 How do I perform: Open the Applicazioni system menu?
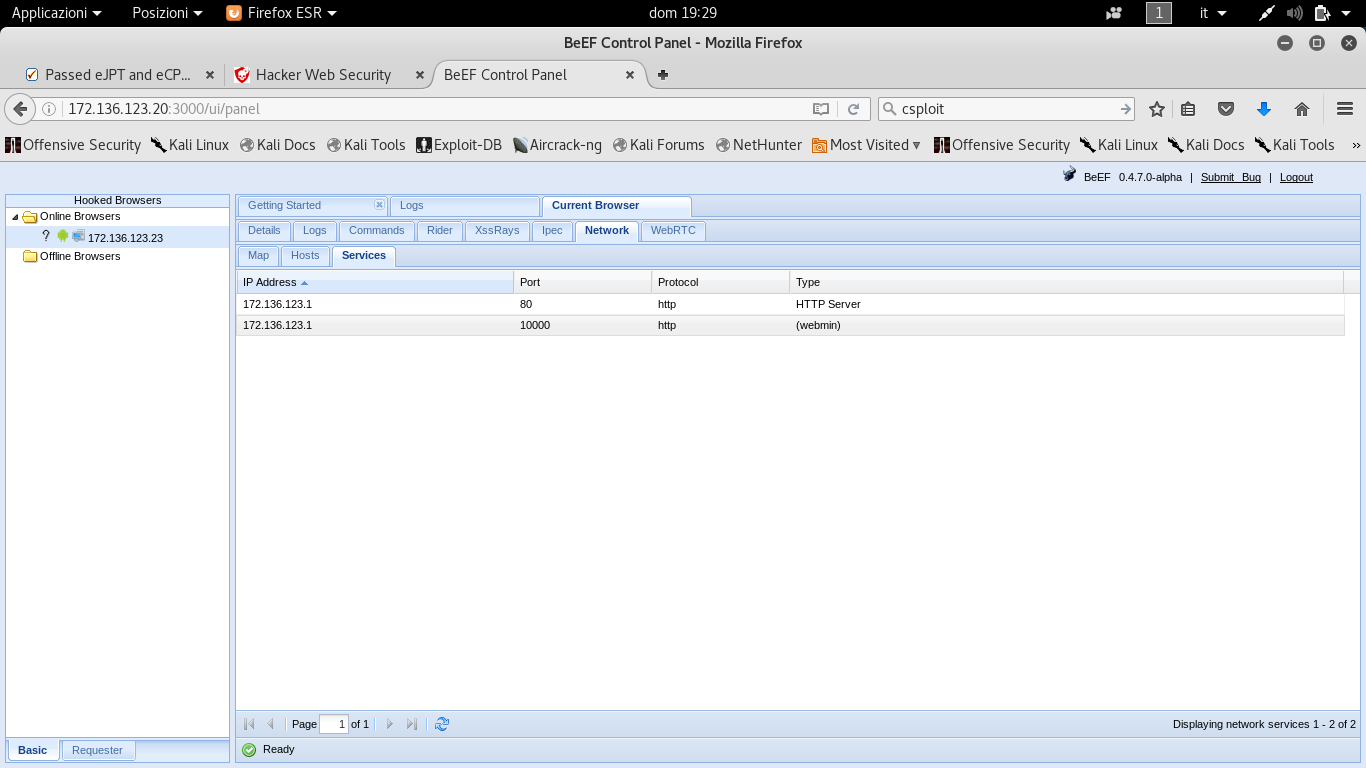pyautogui.click(x=56, y=13)
